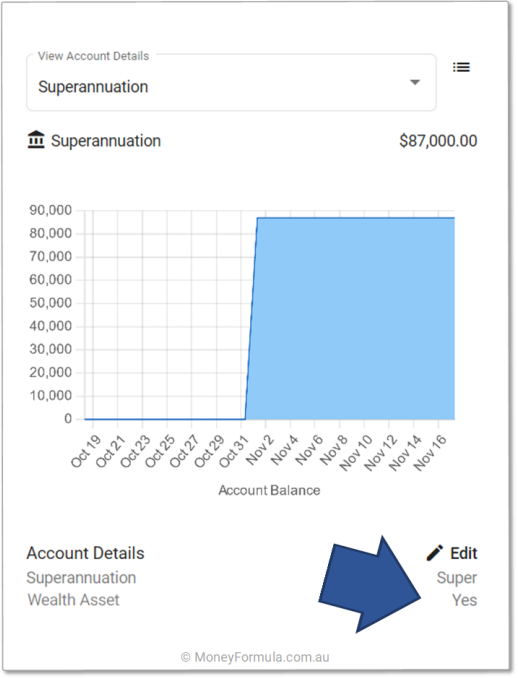Click the Superannuation name under Account Details
Screen dimensions: 518x678
81,578
